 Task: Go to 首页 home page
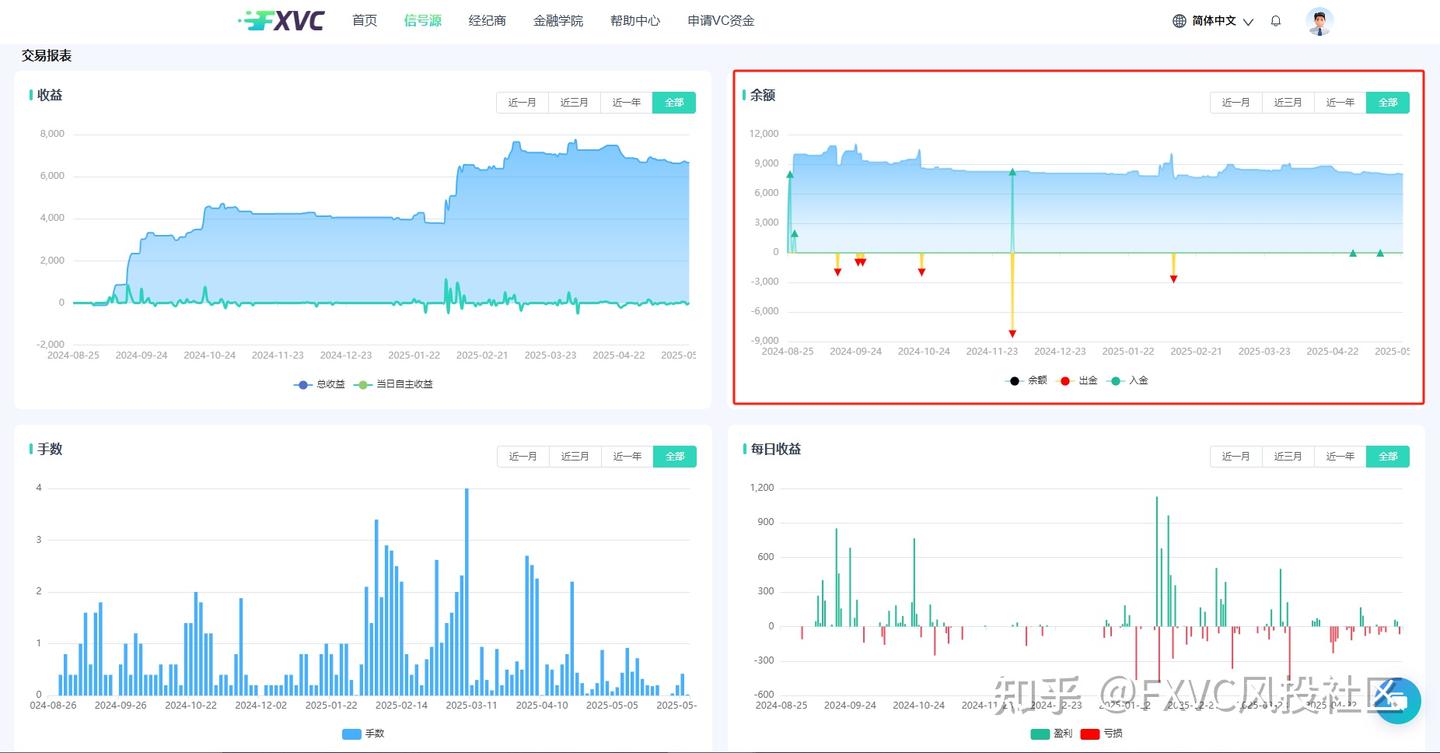pos(364,20)
